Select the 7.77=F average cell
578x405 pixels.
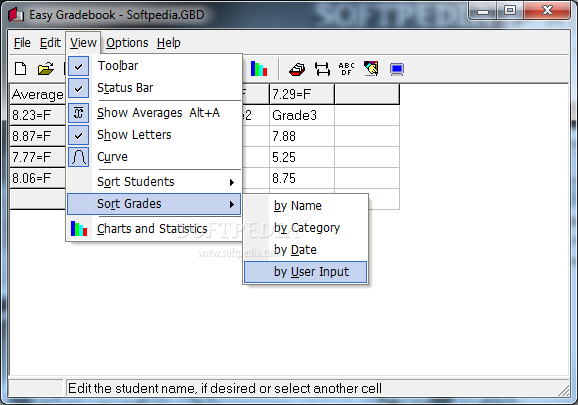[38, 157]
